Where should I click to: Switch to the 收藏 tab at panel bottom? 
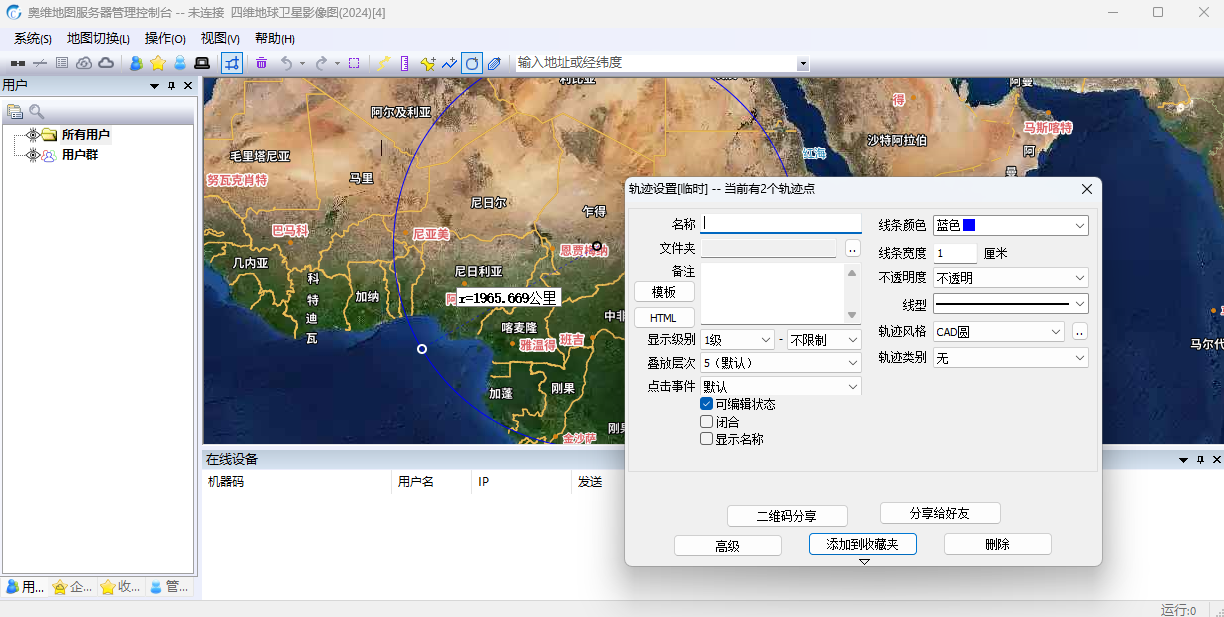(x=121, y=587)
